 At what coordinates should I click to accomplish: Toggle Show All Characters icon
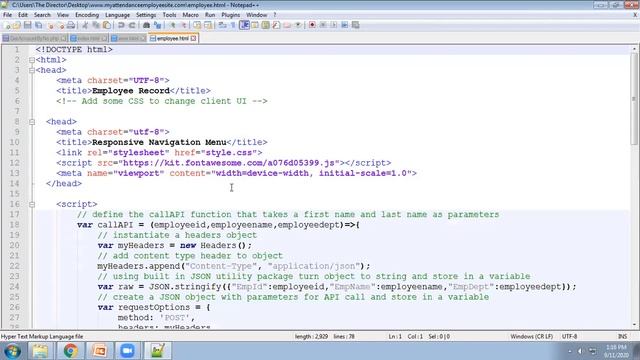(x=233, y=25)
